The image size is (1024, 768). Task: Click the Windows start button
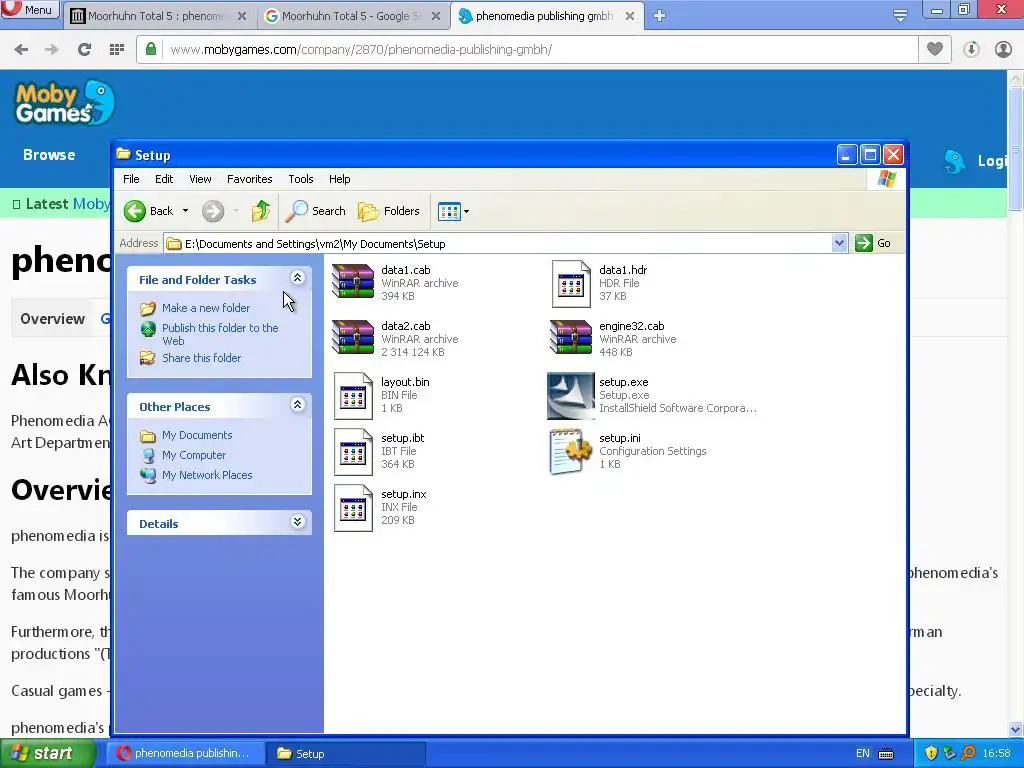(x=47, y=754)
